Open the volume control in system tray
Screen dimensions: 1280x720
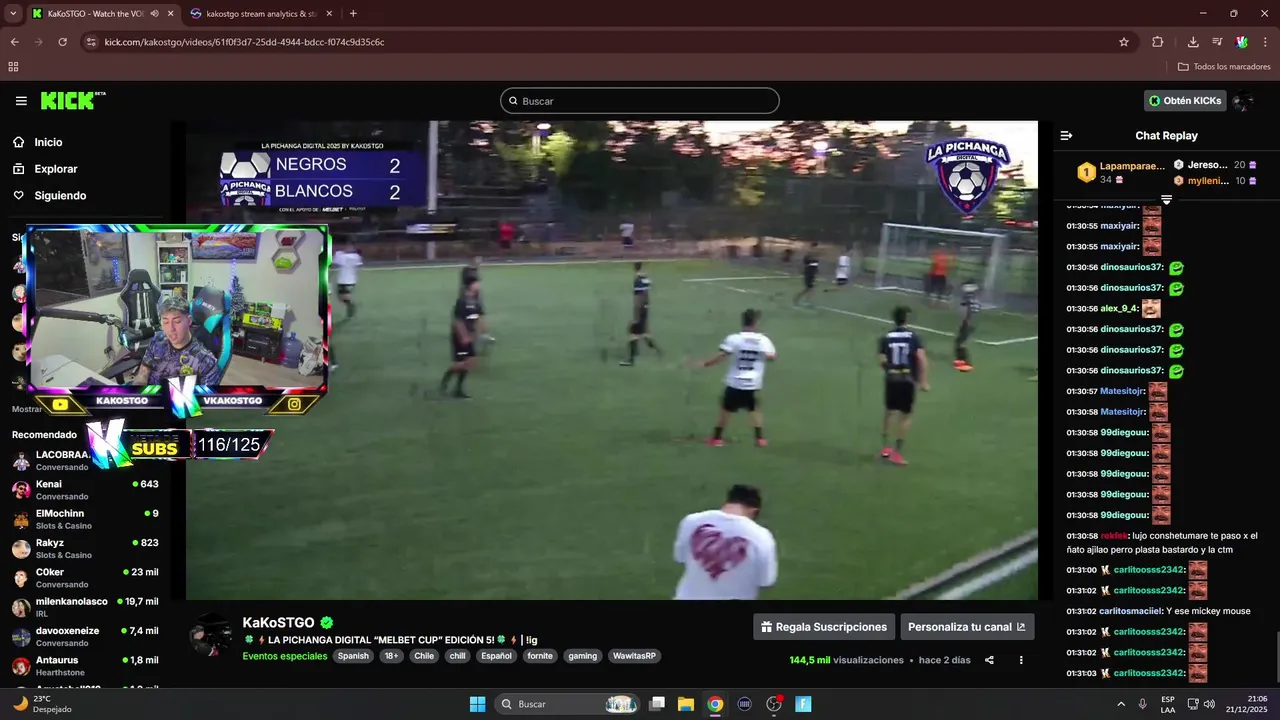tap(1209, 704)
